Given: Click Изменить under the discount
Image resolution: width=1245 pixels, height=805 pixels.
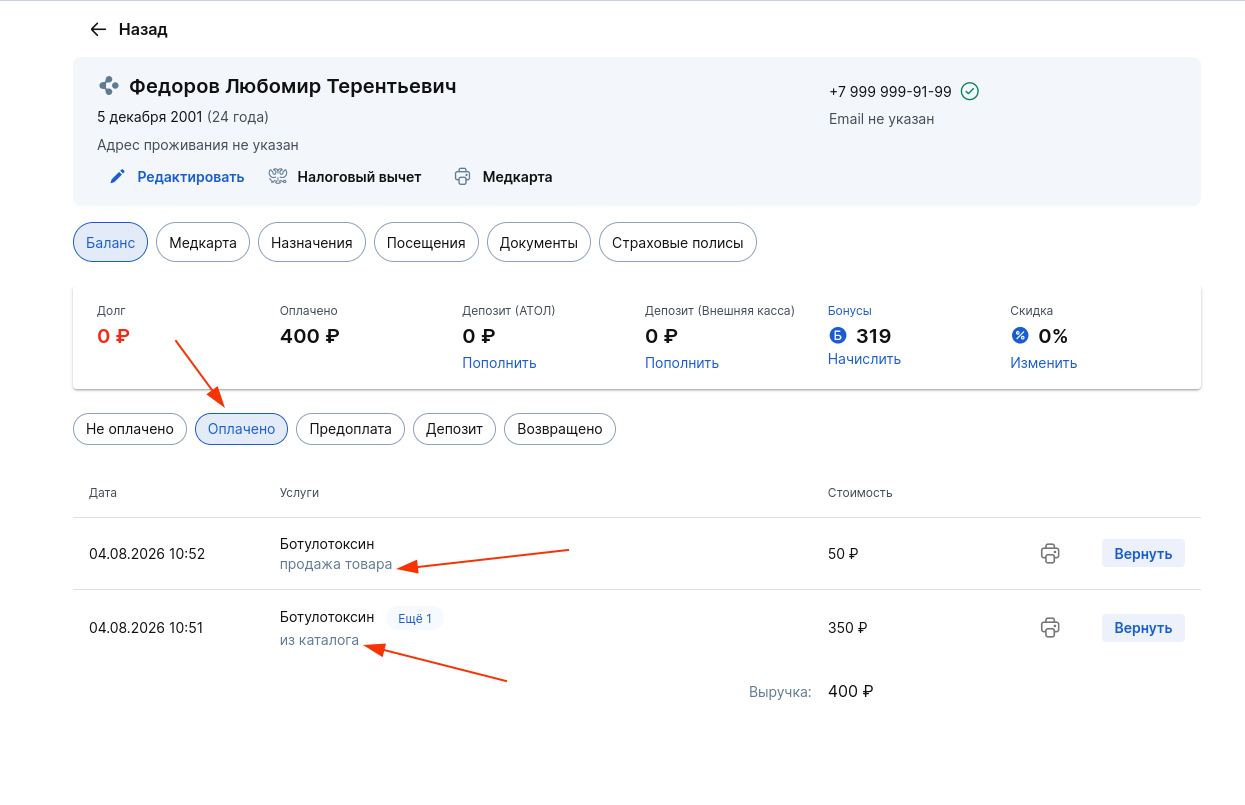Looking at the screenshot, I should (1044, 363).
